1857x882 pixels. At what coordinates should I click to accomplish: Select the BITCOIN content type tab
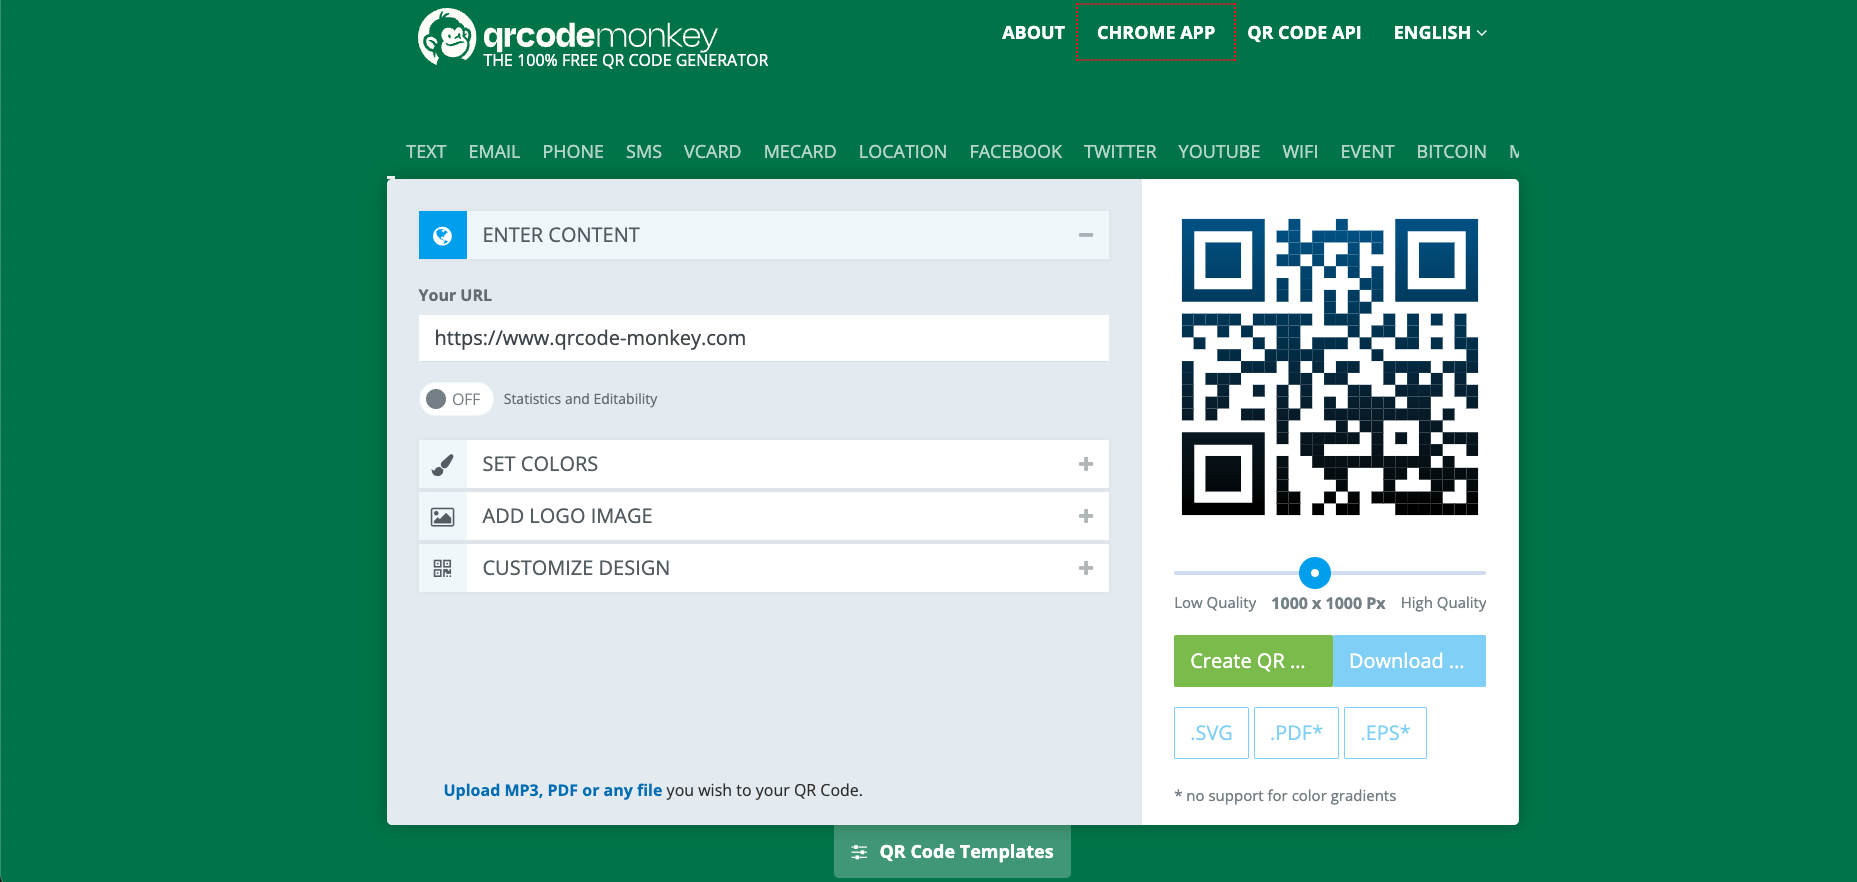tap(1451, 152)
